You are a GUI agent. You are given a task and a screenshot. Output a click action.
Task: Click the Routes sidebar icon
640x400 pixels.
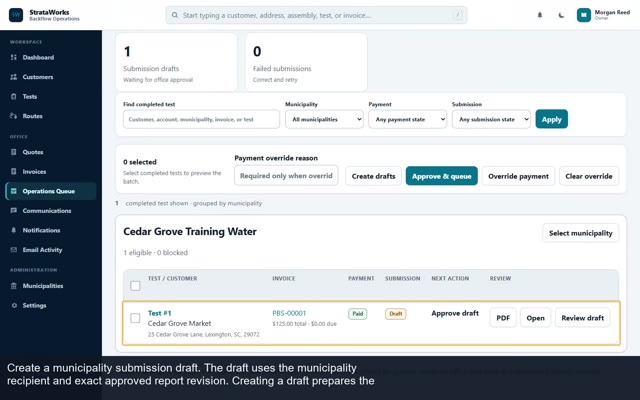click(13, 116)
